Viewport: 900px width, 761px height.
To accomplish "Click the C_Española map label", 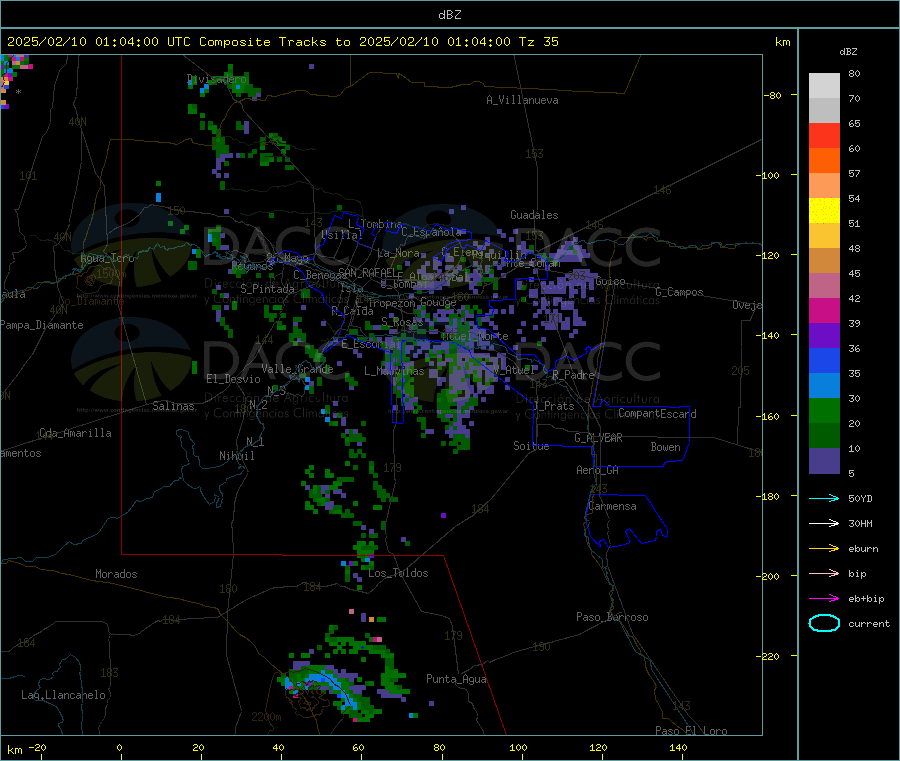I will click(432, 232).
